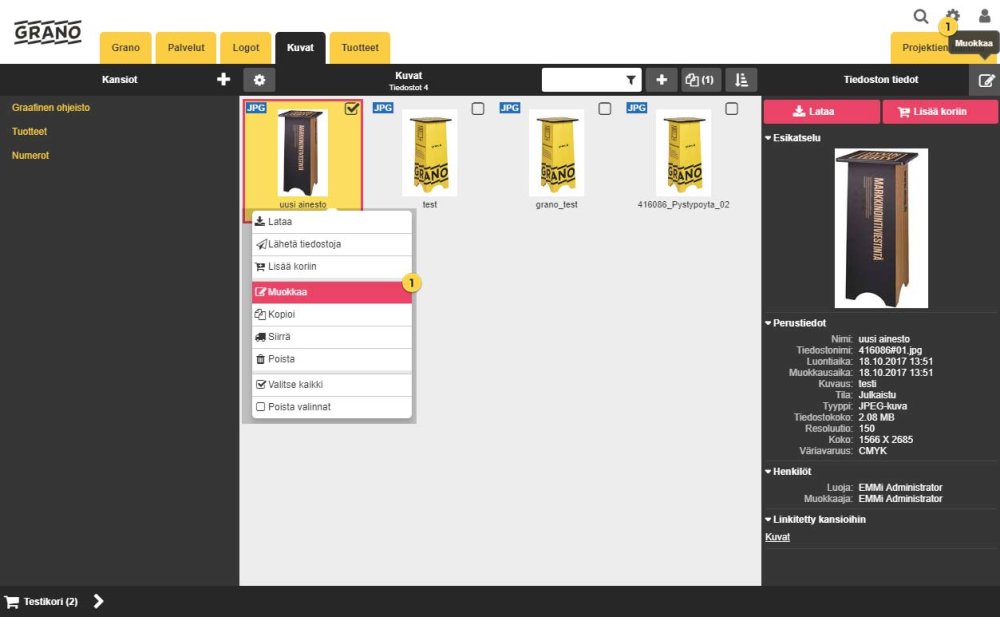
Task: Click the 1566 X 2685 size value
Action: [886, 440]
